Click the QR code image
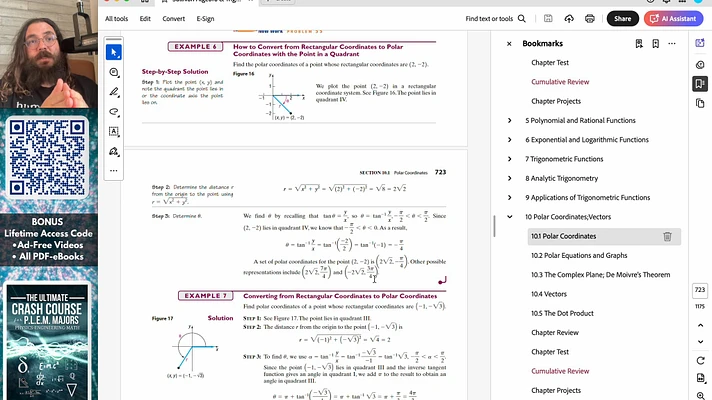This screenshot has height=400, width=712. pos(47,158)
